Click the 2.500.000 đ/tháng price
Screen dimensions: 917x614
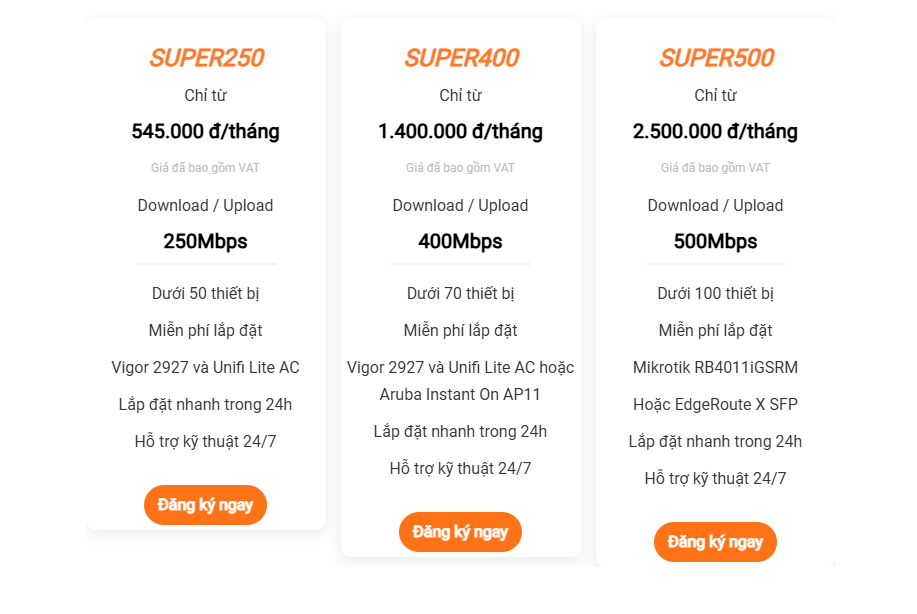pyautogui.click(x=715, y=131)
